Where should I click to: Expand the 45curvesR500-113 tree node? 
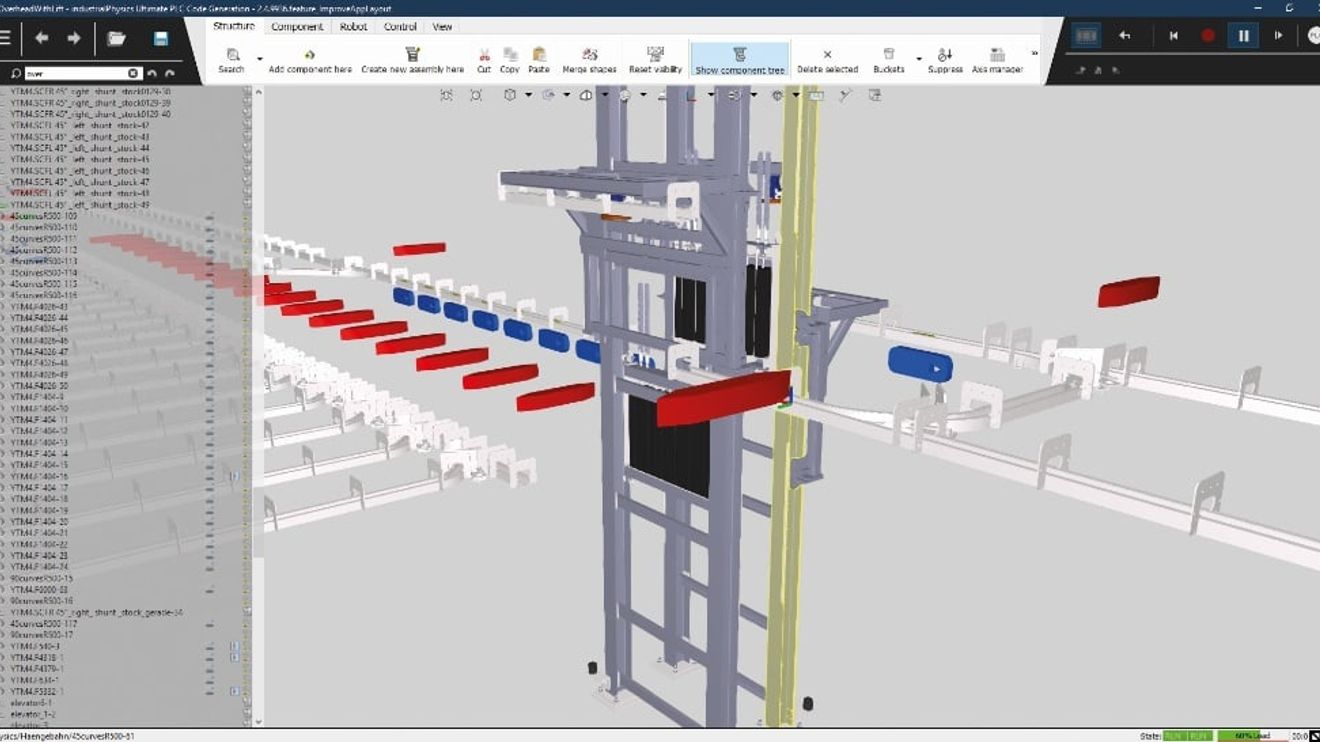point(4,261)
